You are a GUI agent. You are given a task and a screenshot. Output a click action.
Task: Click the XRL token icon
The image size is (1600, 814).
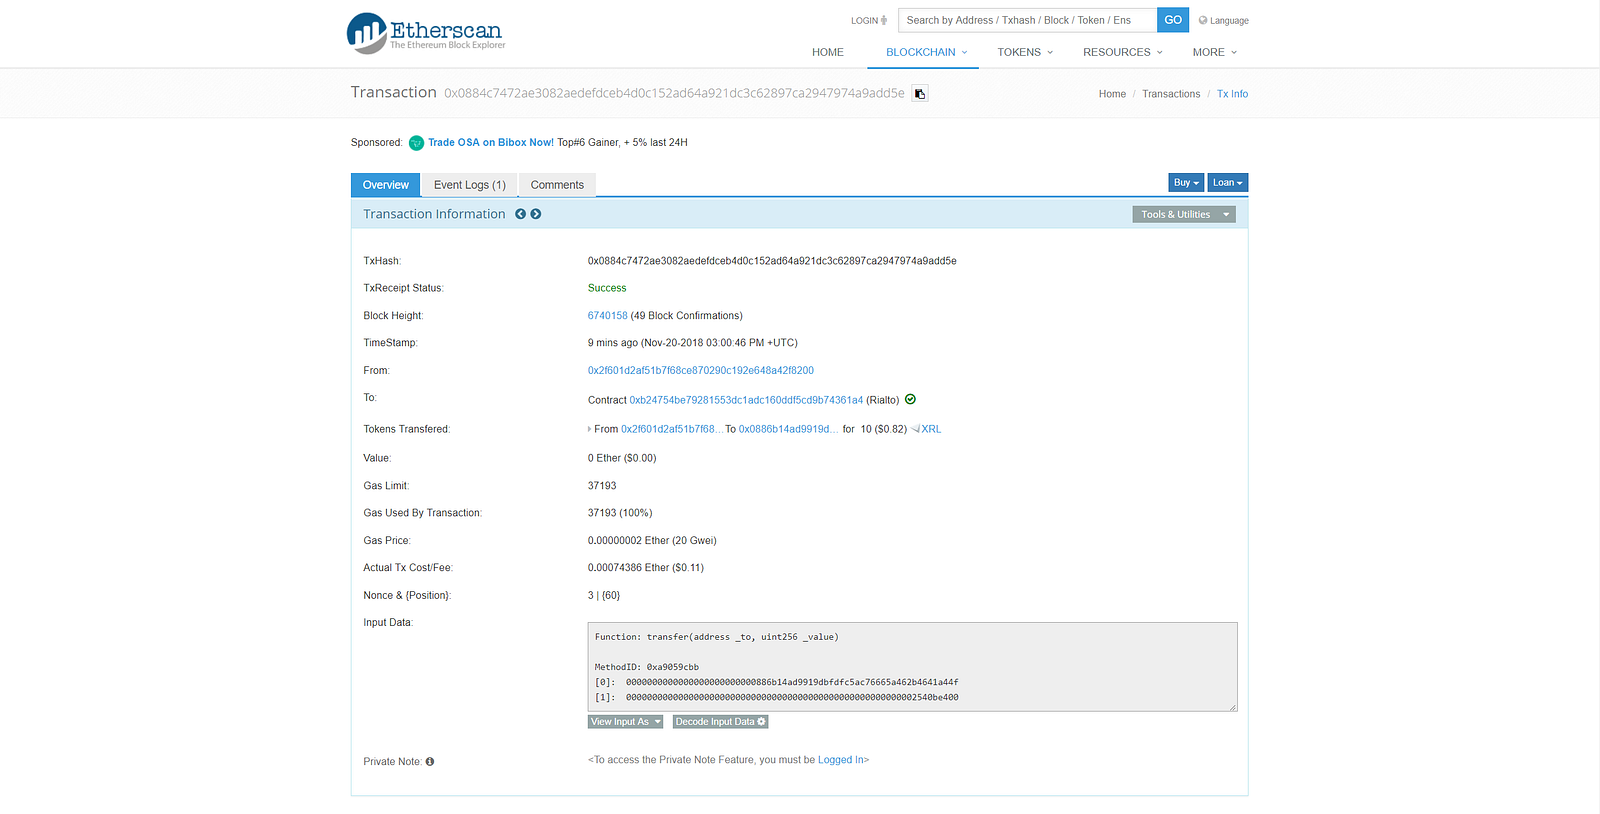coord(915,429)
